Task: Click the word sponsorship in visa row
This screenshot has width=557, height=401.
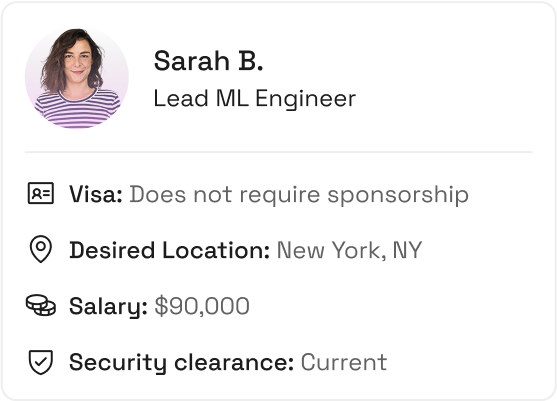Action: 398,195
